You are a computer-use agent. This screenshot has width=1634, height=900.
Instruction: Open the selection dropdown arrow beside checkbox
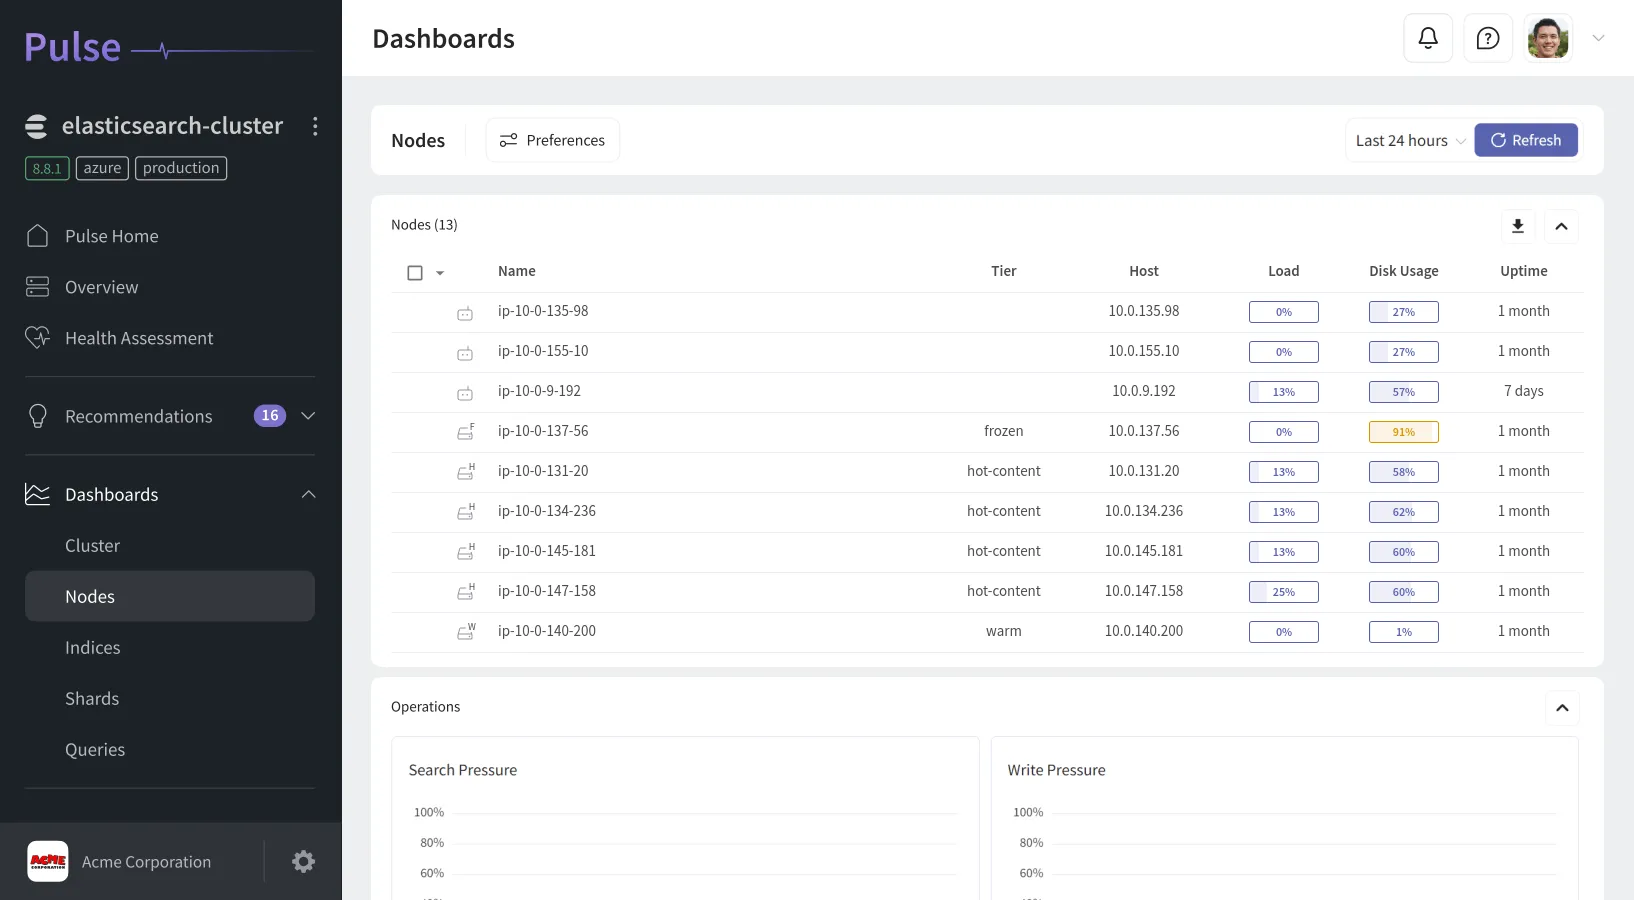coord(440,273)
